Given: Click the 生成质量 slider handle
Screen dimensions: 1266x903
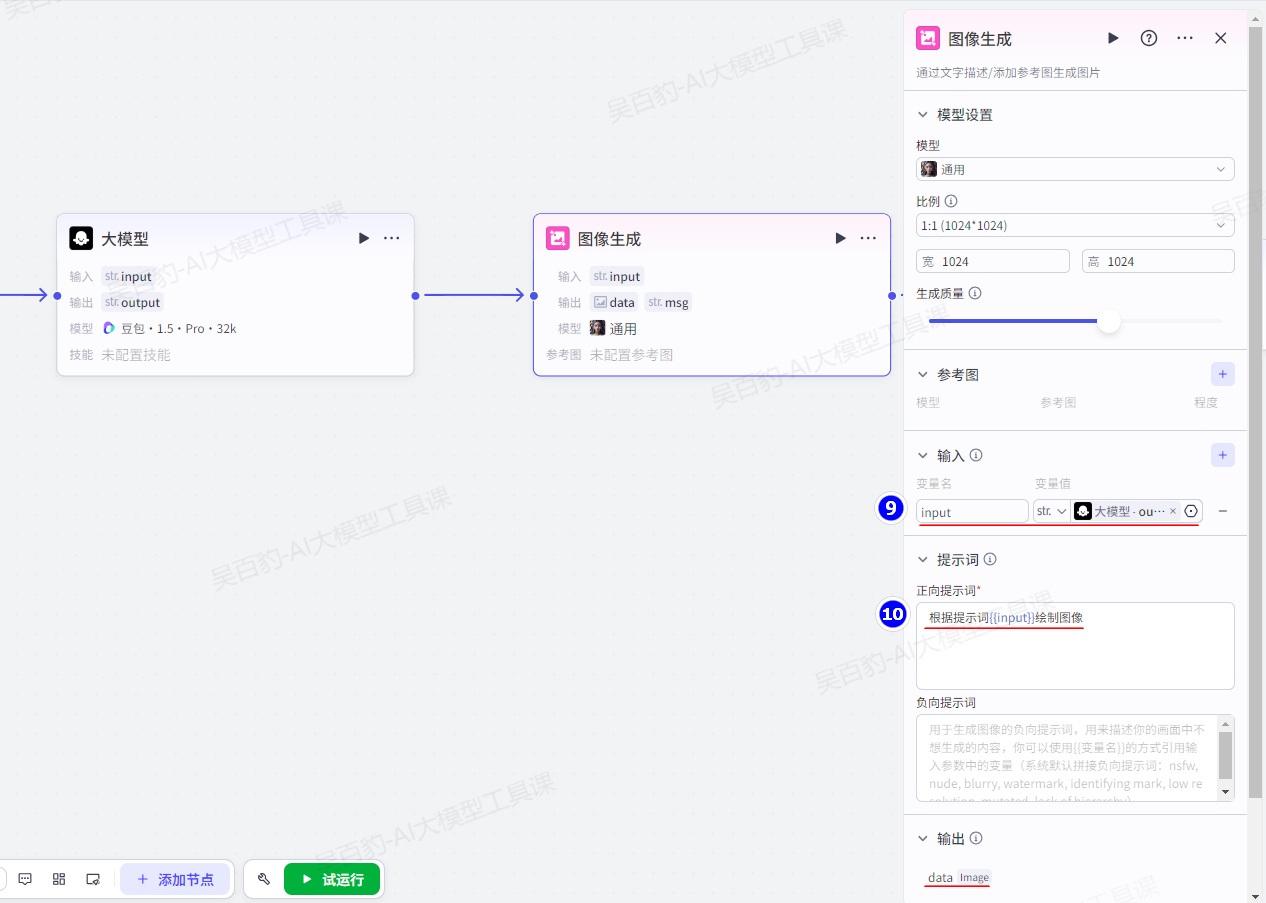Looking at the screenshot, I should pos(1108,321).
